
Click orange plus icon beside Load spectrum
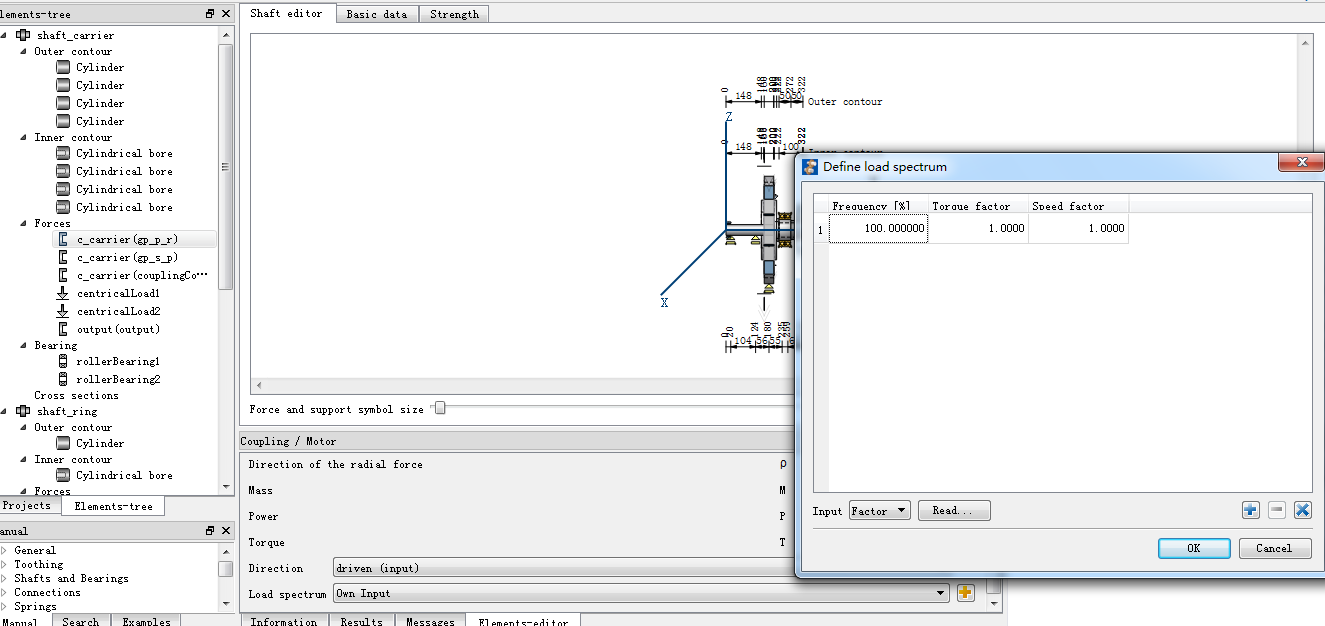pos(965,593)
